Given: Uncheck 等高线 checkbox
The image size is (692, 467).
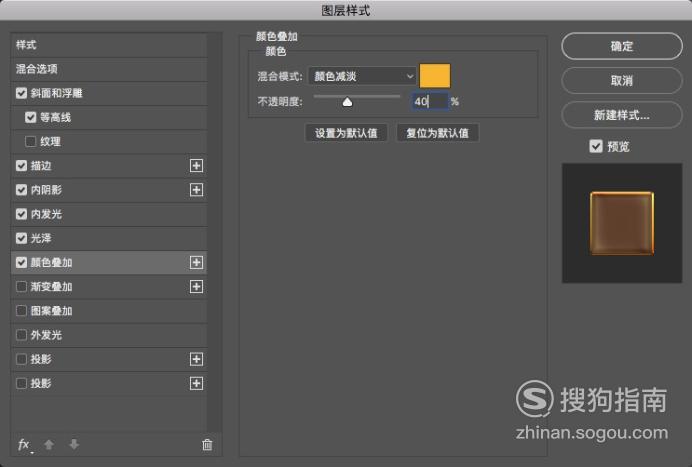Looking at the screenshot, I should (x=30, y=117).
